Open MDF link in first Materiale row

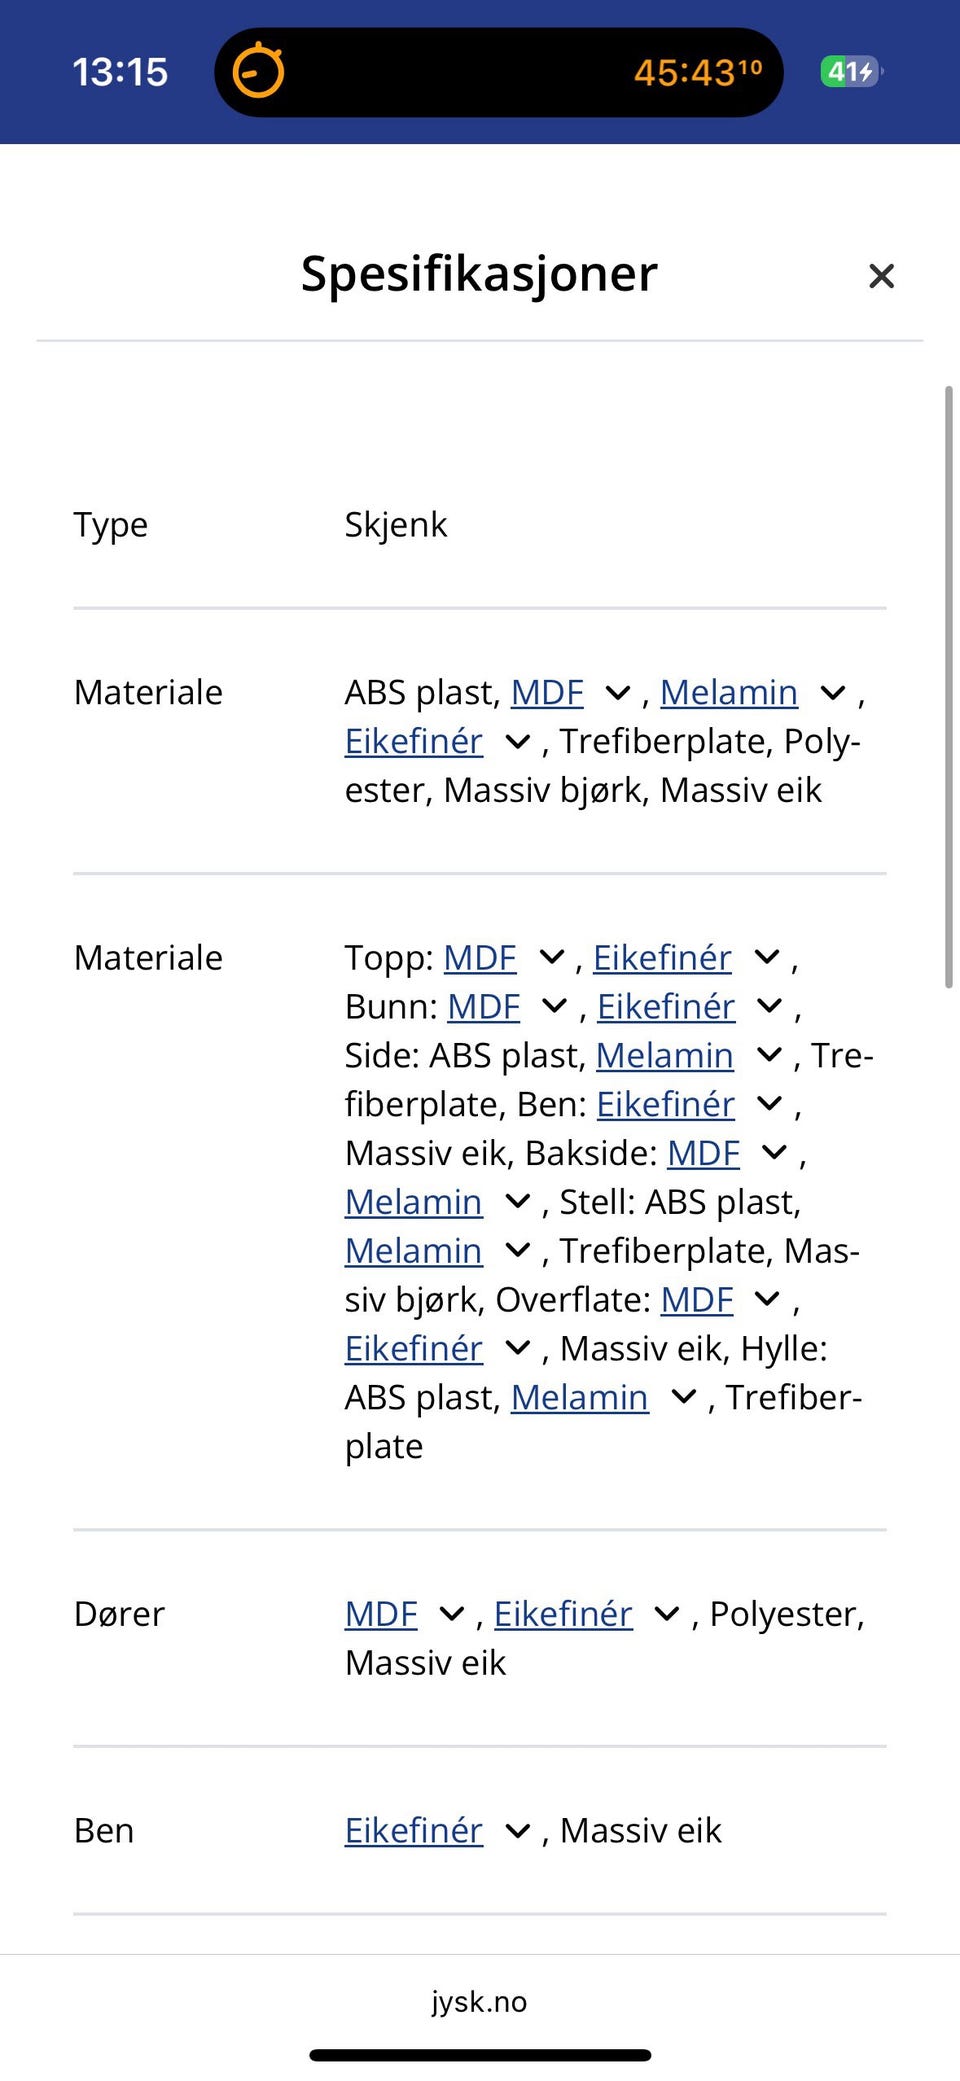[547, 692]
